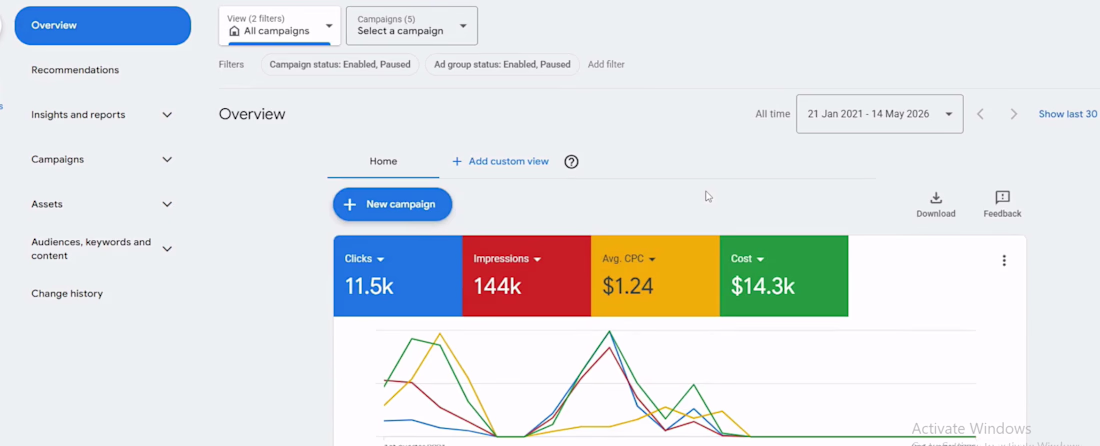This screenshot has height=446, width=1100.
Task: Click Show last 30 link
Action: coord(1068,114)
